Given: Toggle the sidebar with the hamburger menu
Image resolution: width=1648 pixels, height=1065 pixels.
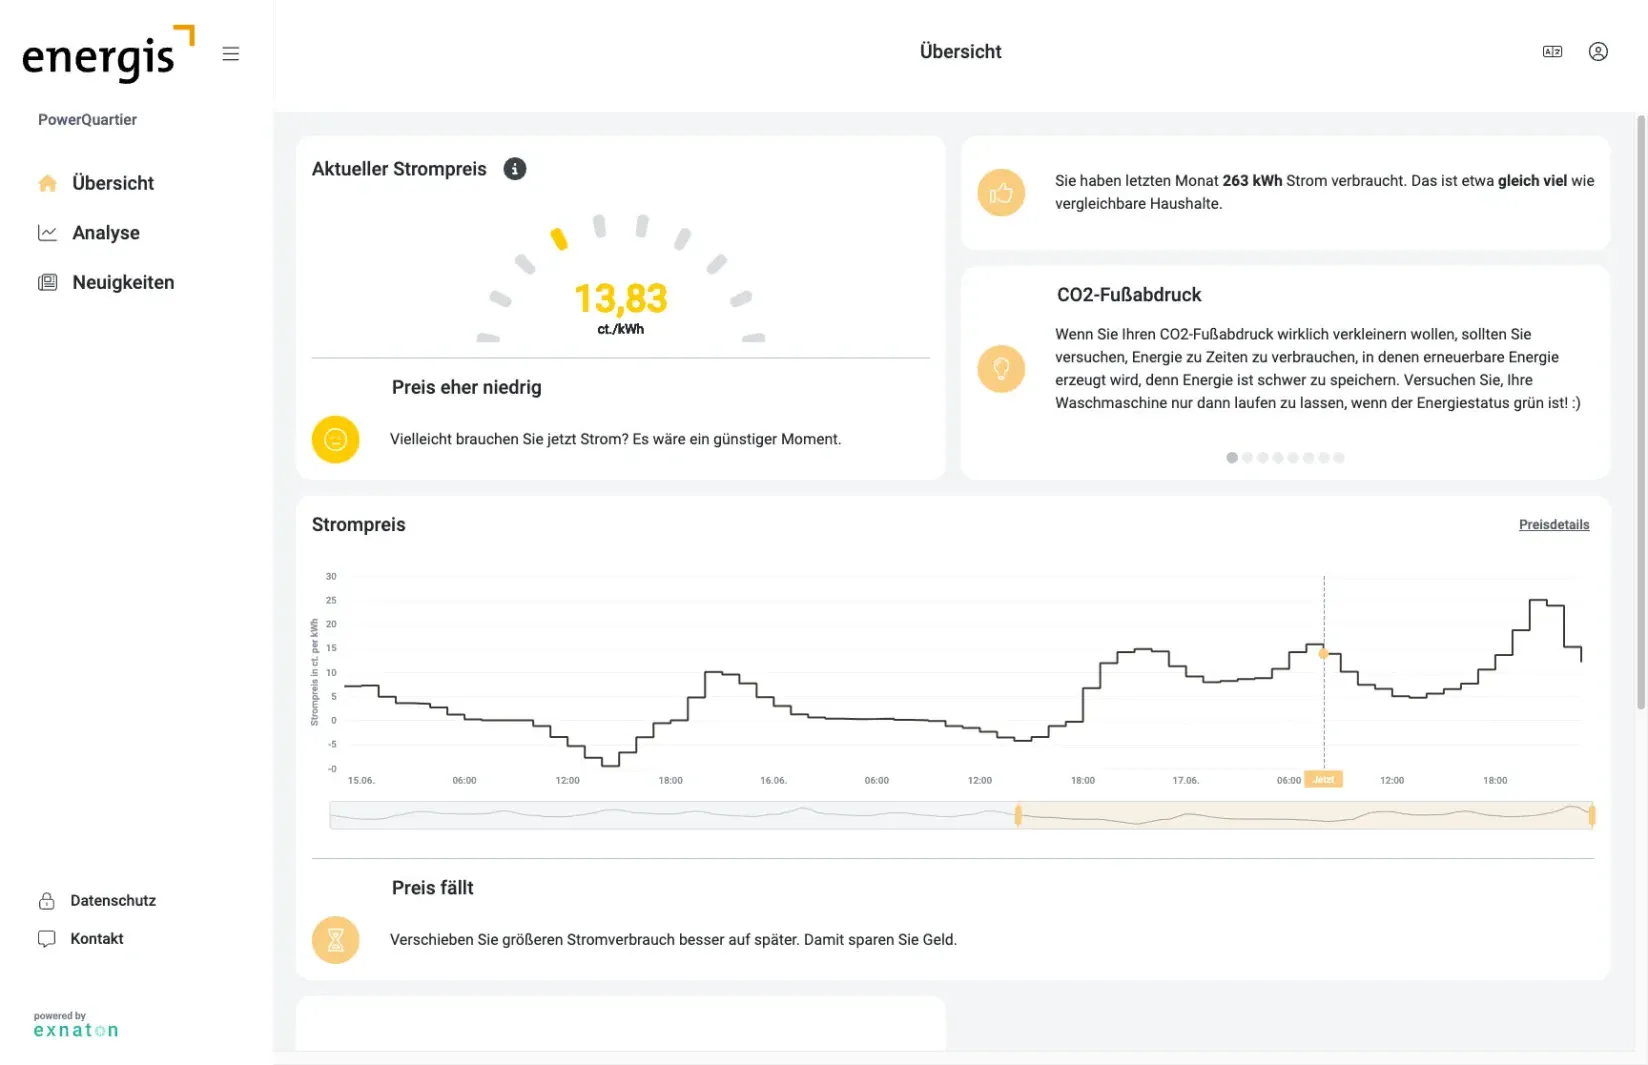Looking at the screenshot, I should 231,53.
